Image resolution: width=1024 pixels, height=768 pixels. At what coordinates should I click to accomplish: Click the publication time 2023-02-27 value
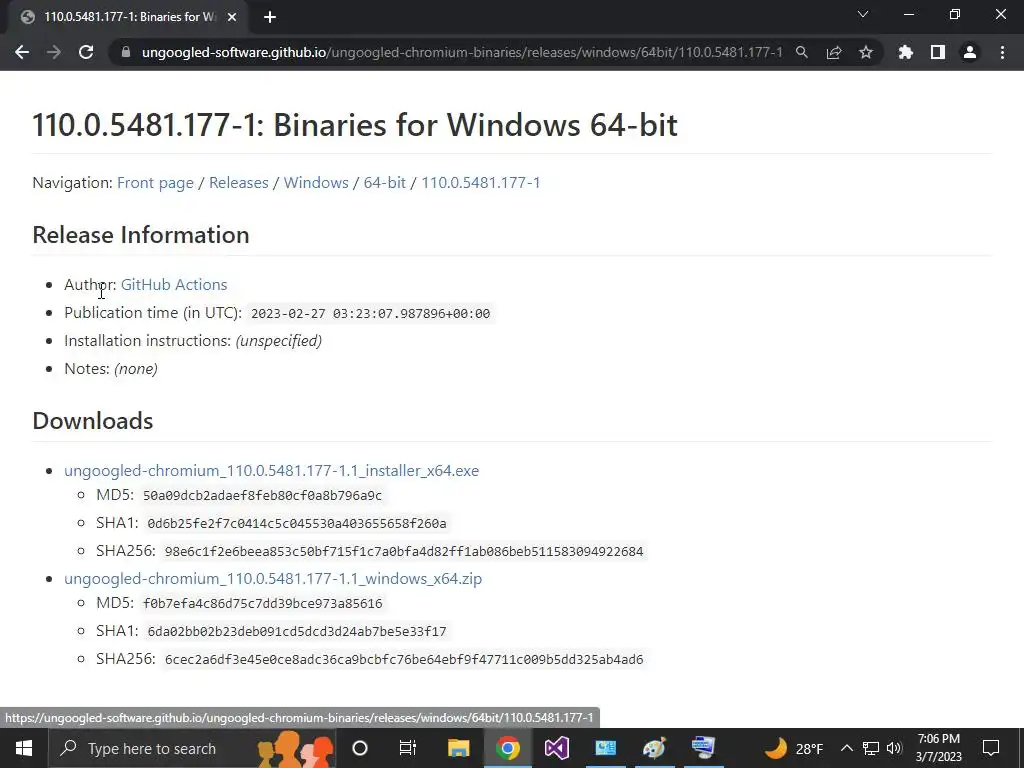(370, 313)
